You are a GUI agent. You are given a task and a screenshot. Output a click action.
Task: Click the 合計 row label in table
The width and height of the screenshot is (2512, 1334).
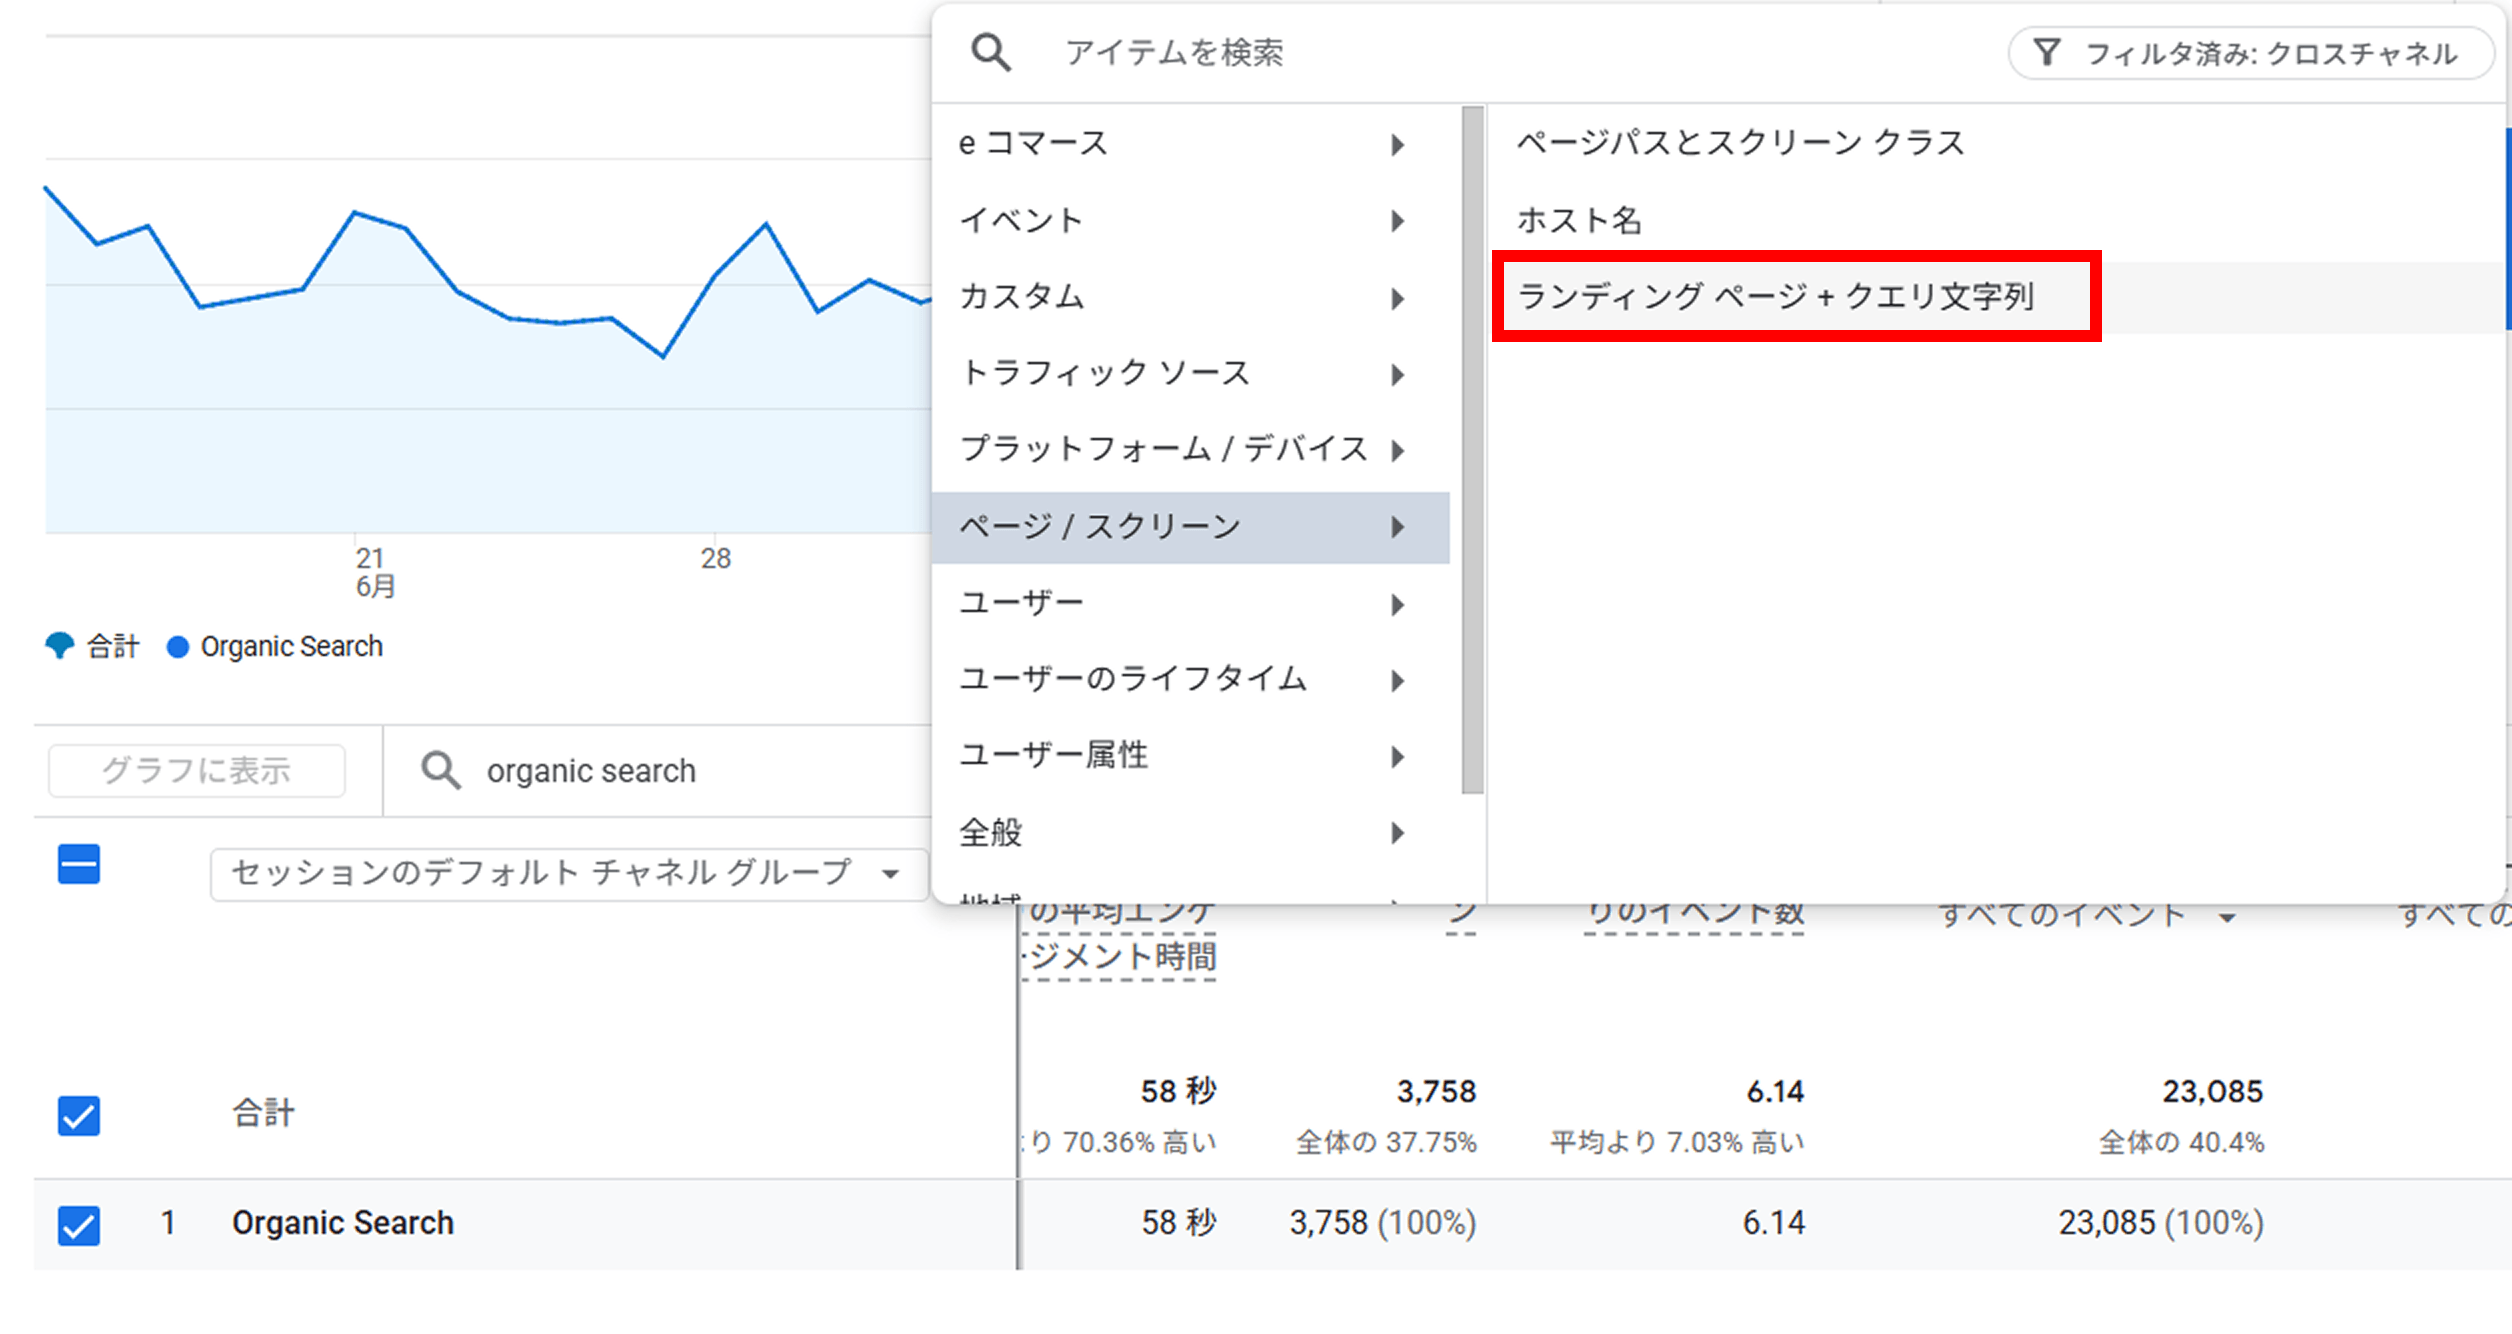(264, 1113)
